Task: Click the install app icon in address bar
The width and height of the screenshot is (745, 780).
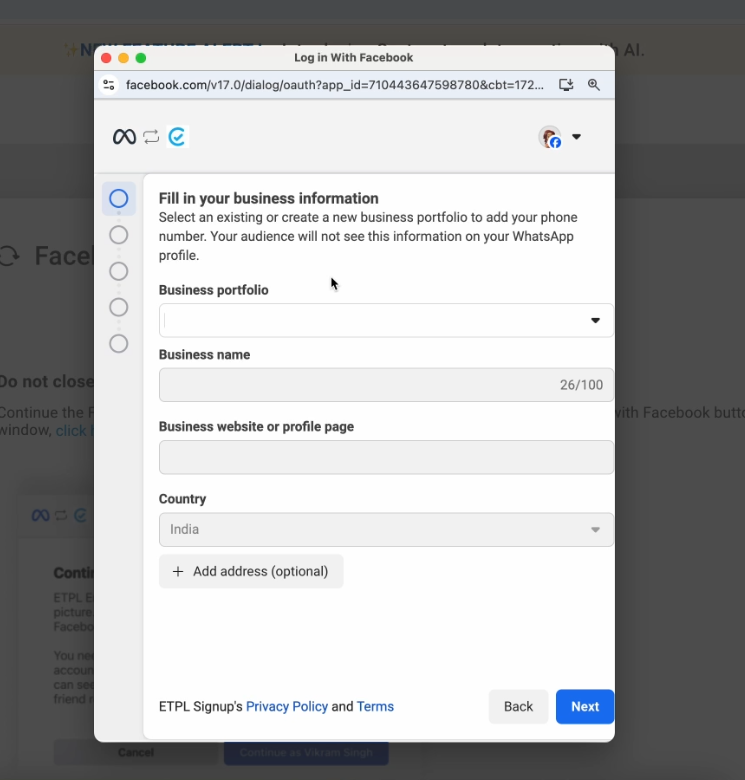Action: 566,85
